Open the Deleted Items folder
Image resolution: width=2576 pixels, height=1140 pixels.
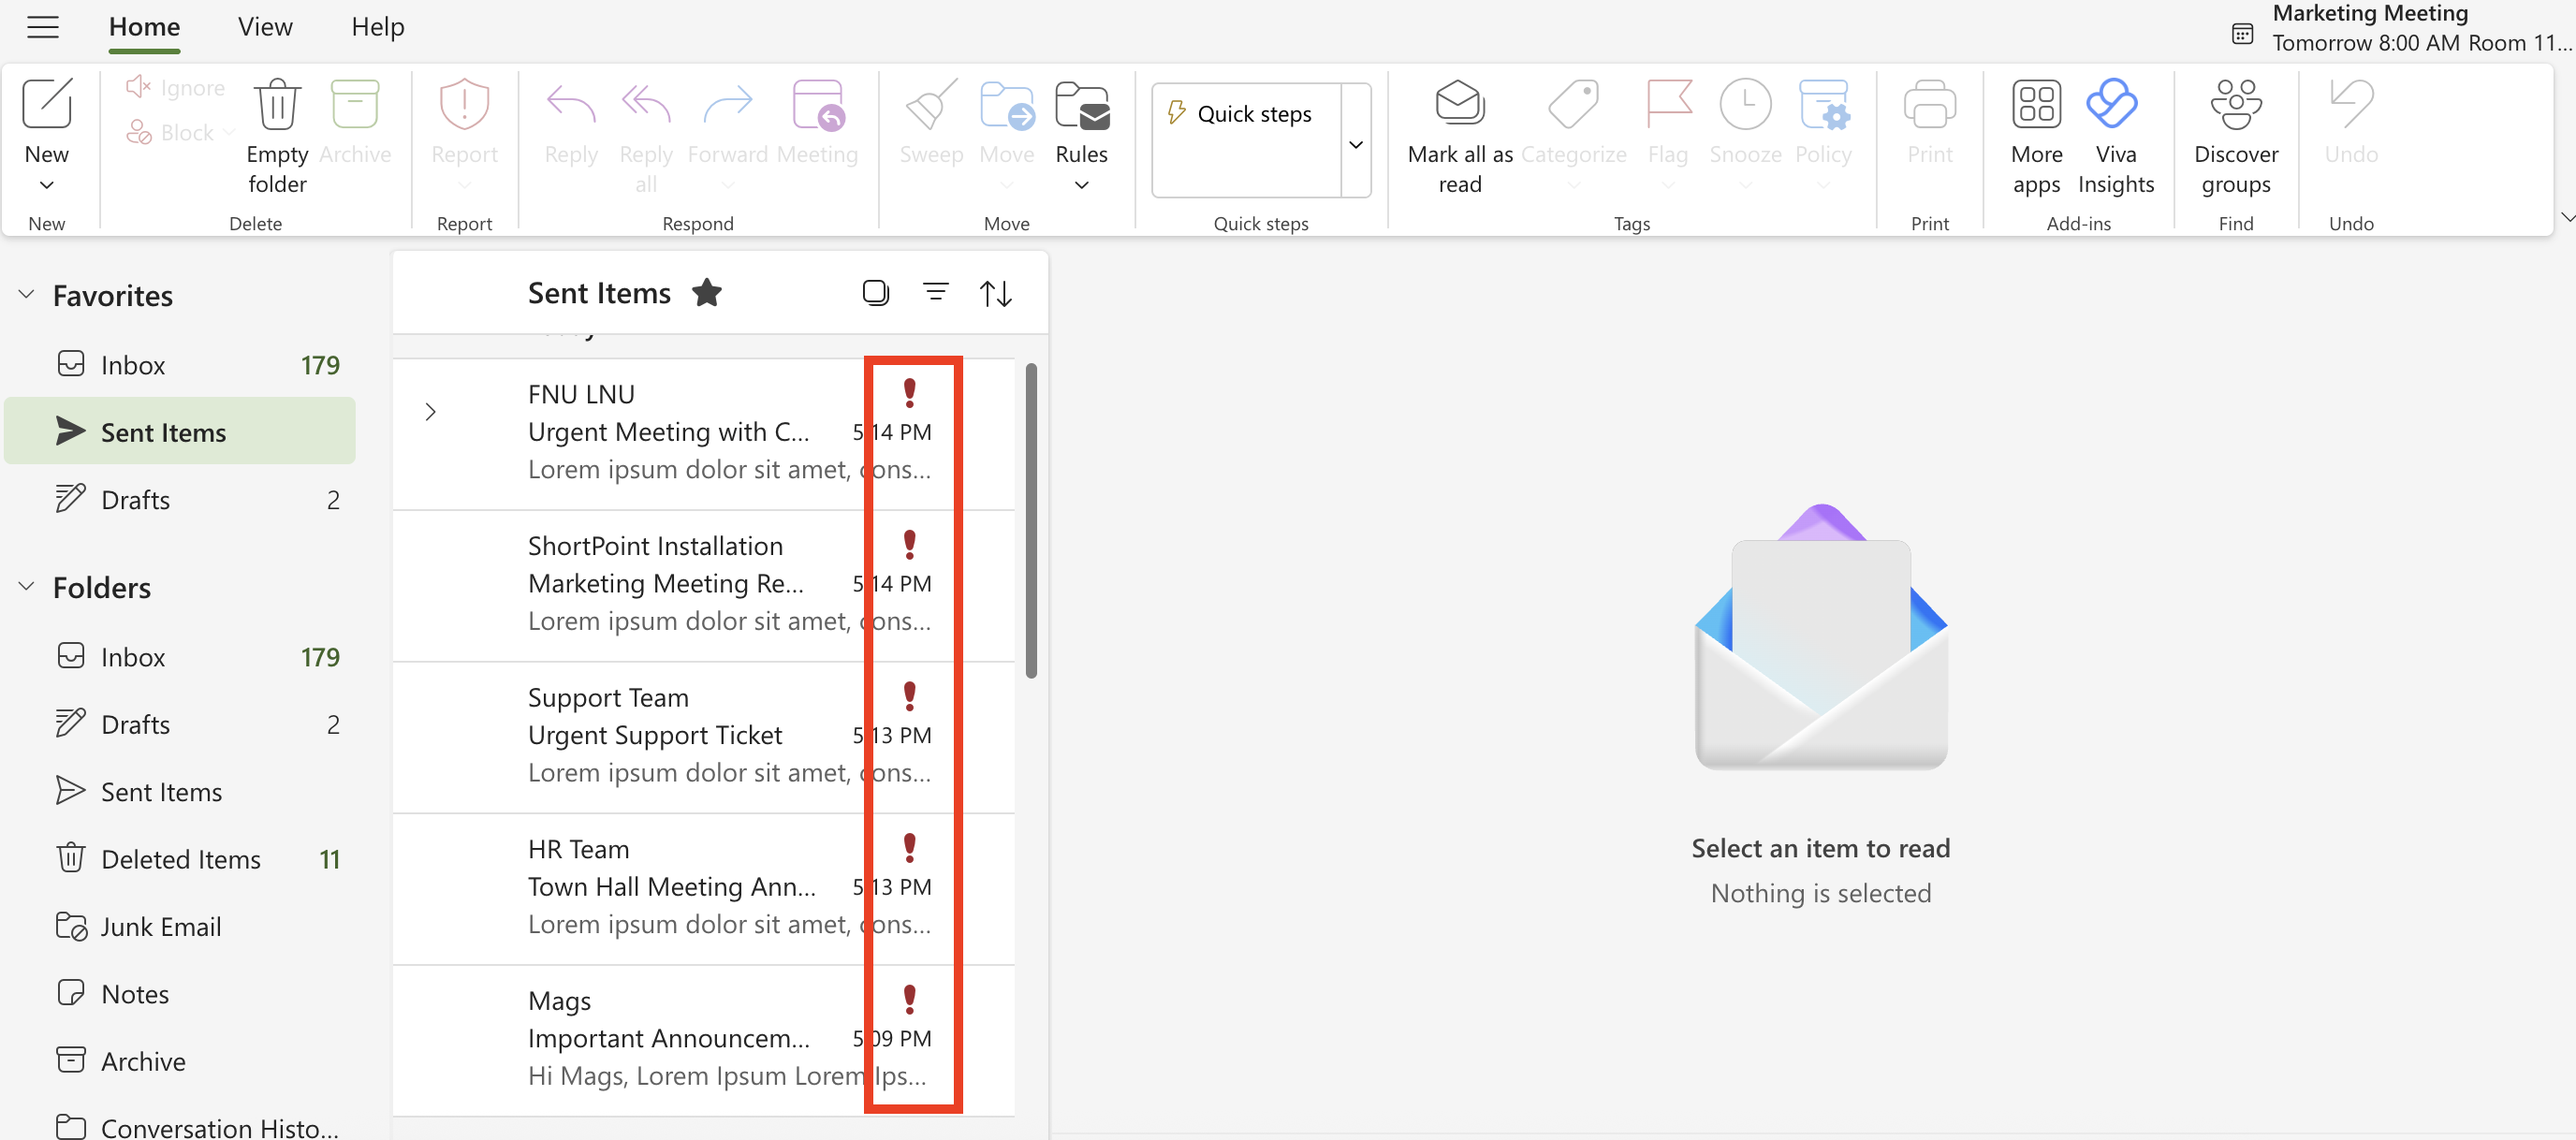click(180, 859)
